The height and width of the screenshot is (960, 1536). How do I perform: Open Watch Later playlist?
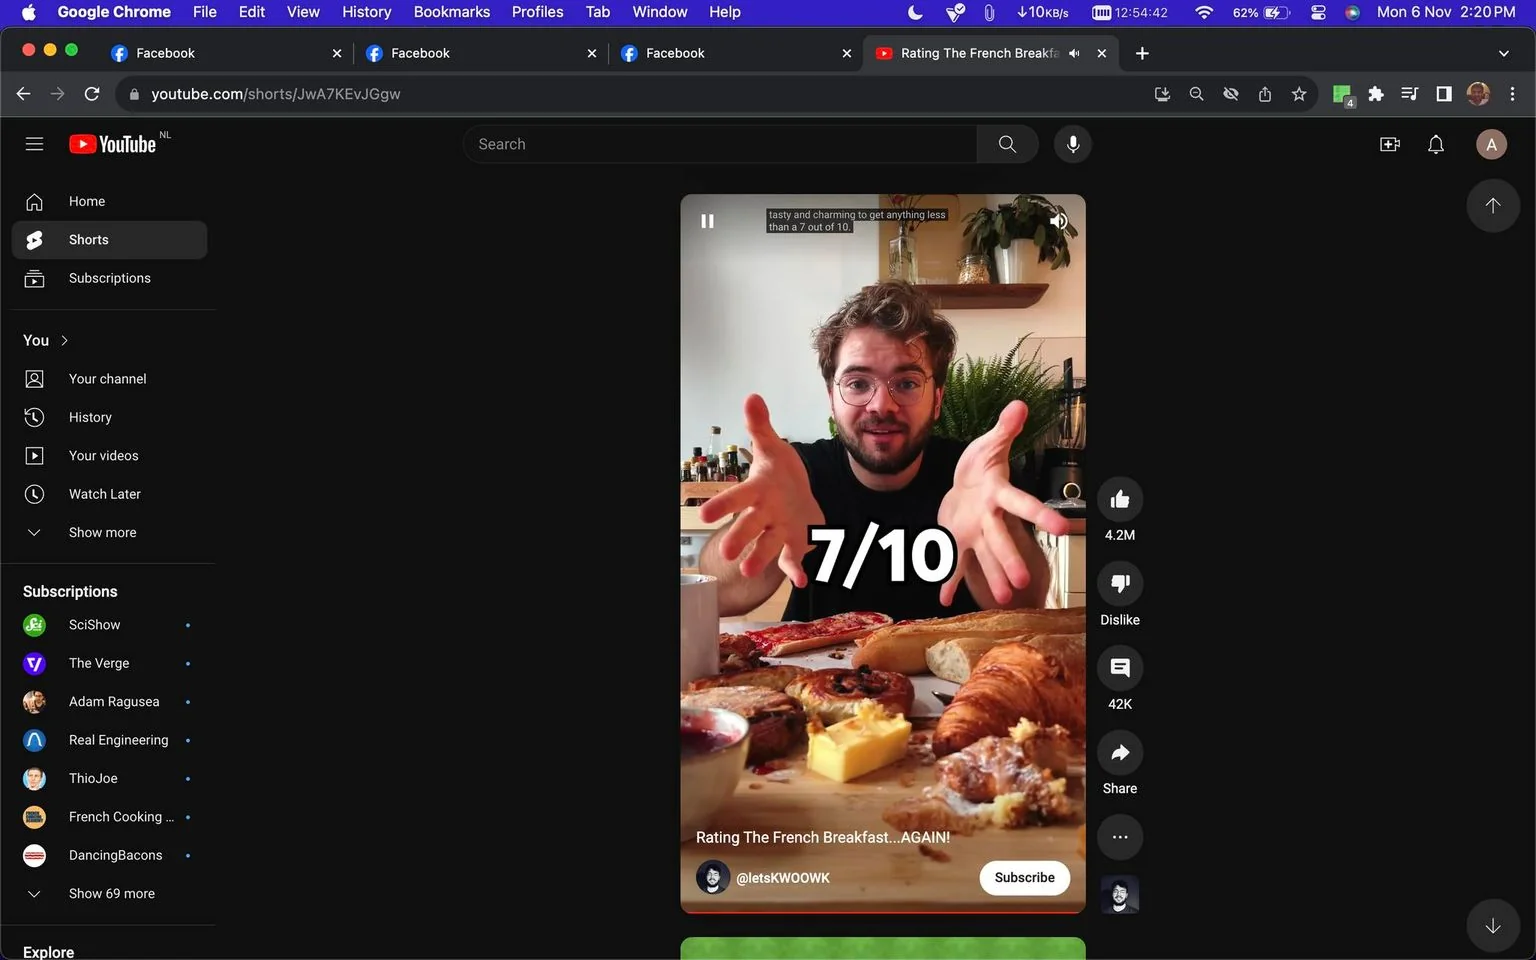[109, 494]
